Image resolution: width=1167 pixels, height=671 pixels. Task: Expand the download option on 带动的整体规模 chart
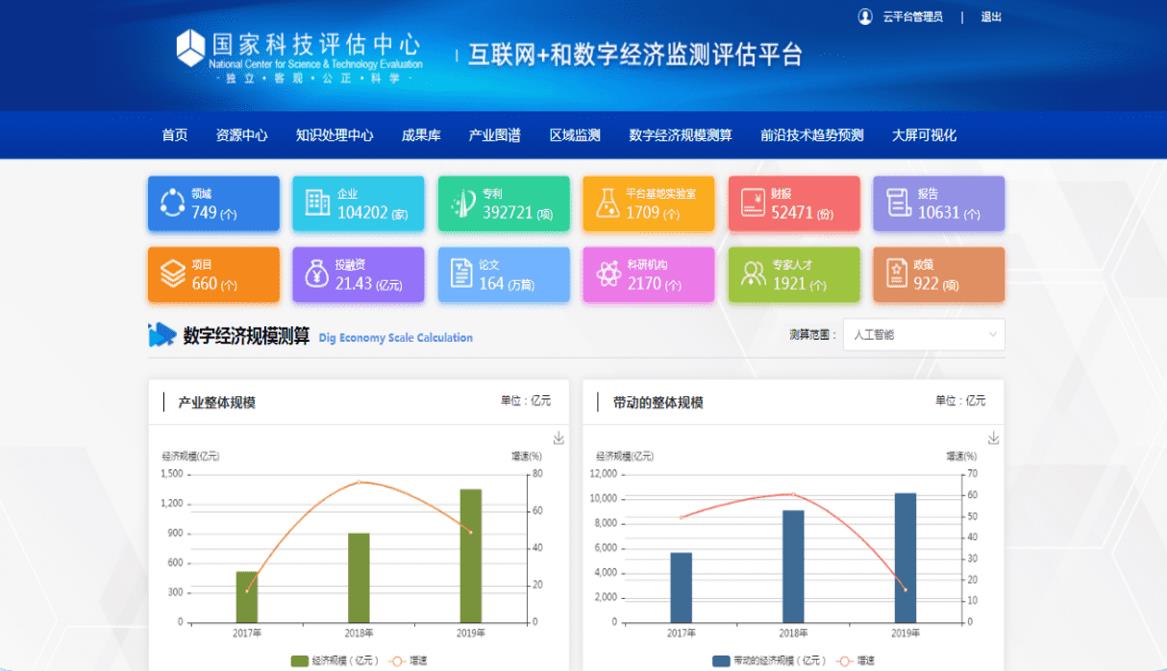coord(992,436)
